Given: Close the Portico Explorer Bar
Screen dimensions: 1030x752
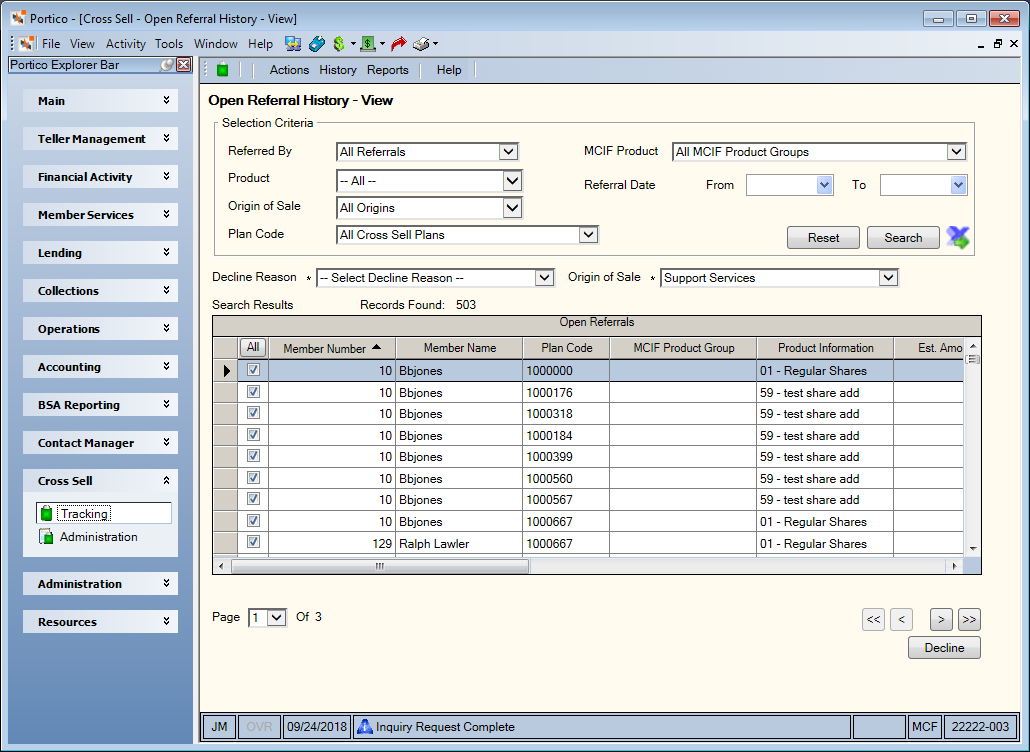Looking at the screenshot, I should pyautogui.click(x=184, y=65).
